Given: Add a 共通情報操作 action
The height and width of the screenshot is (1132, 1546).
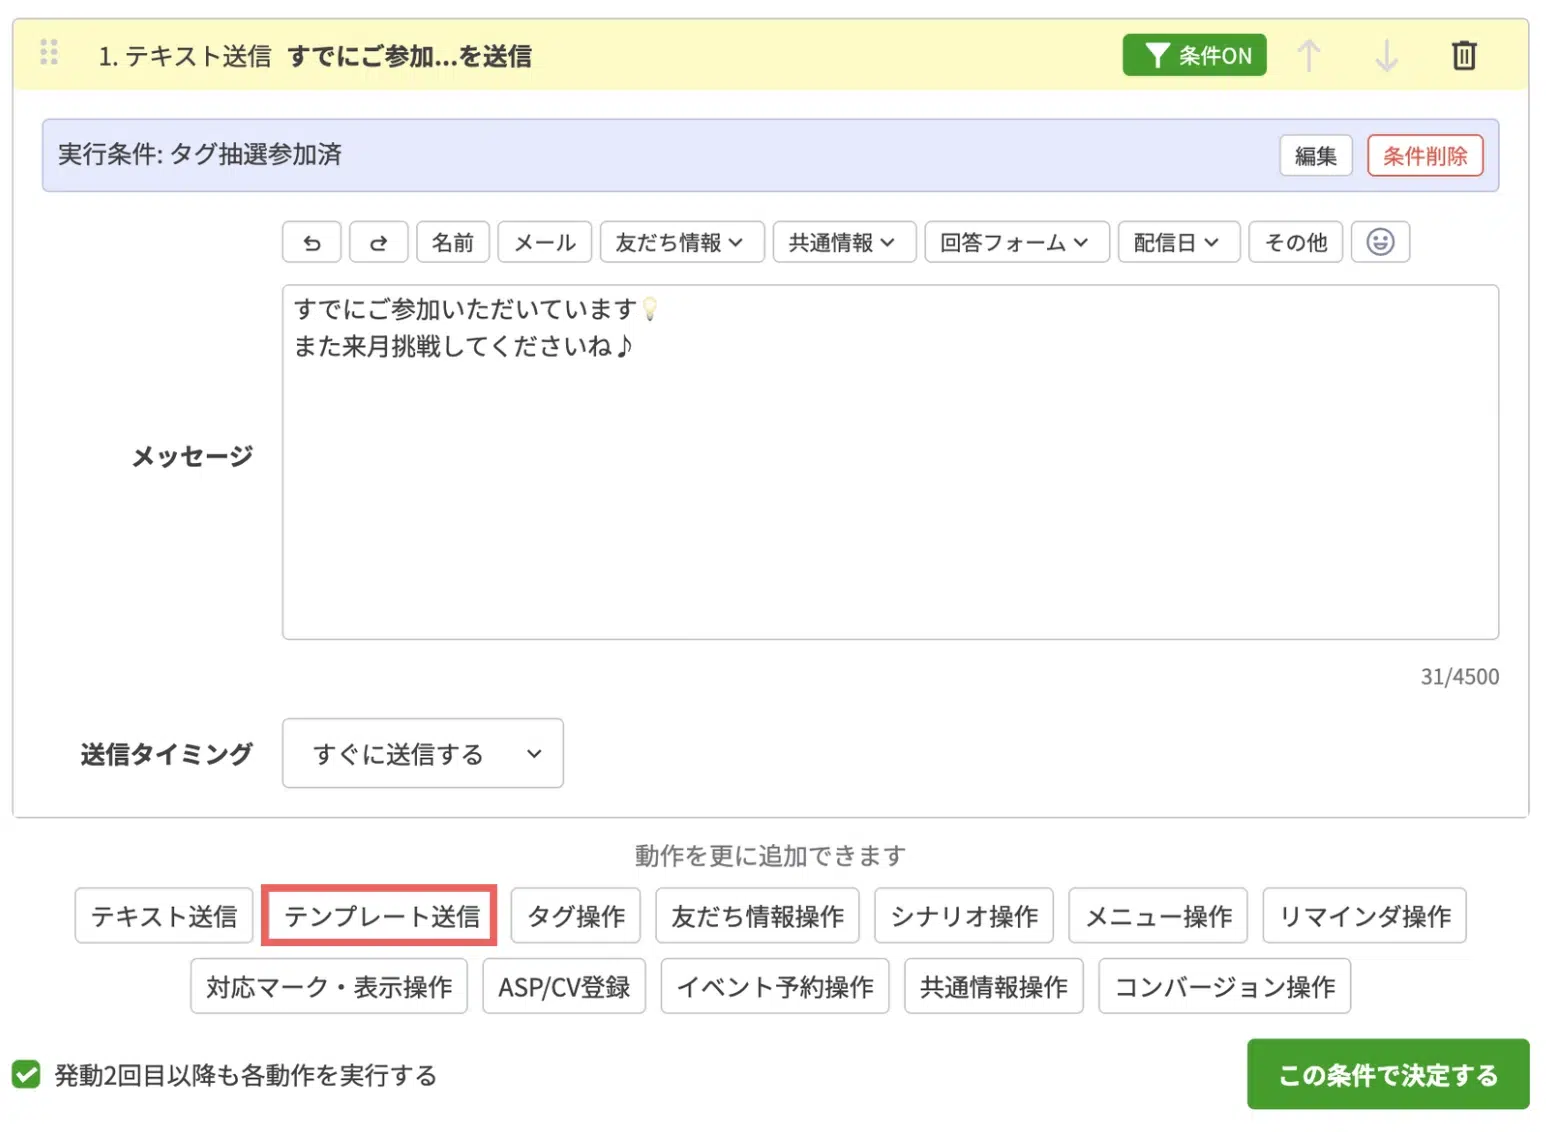Looking at the screenshot, I should (994, 987).
